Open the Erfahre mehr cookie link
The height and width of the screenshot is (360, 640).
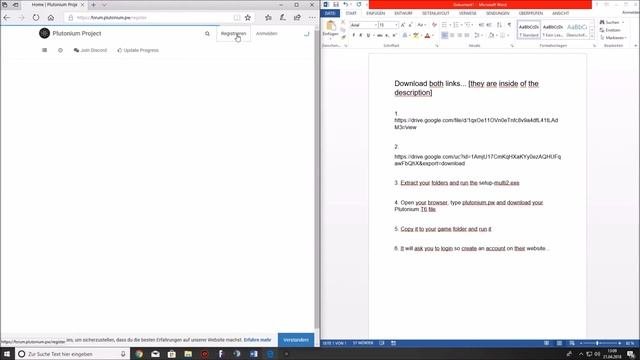tap(258, 340)
